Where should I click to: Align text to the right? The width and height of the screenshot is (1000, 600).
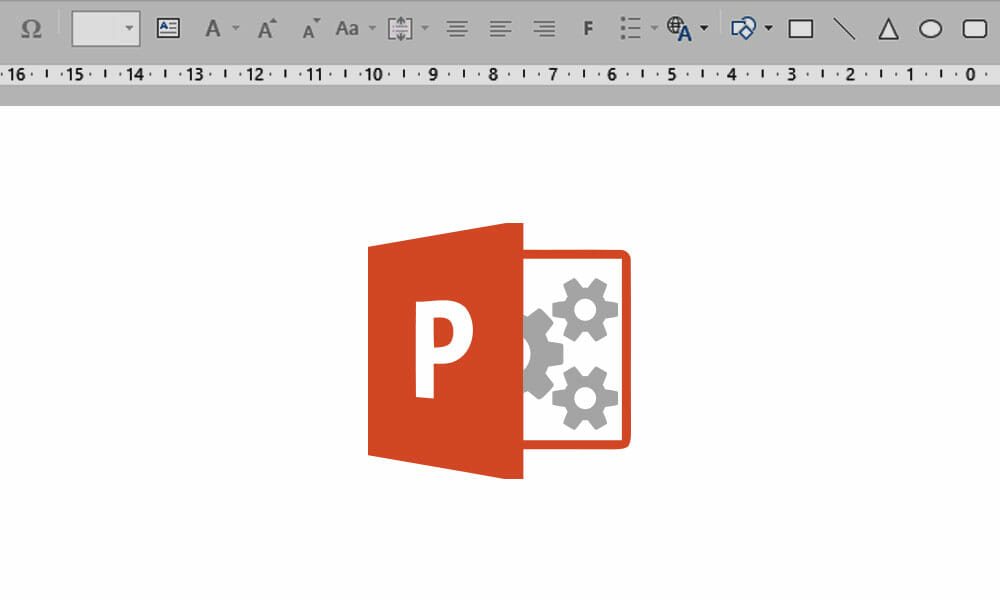tap(544, 29)
